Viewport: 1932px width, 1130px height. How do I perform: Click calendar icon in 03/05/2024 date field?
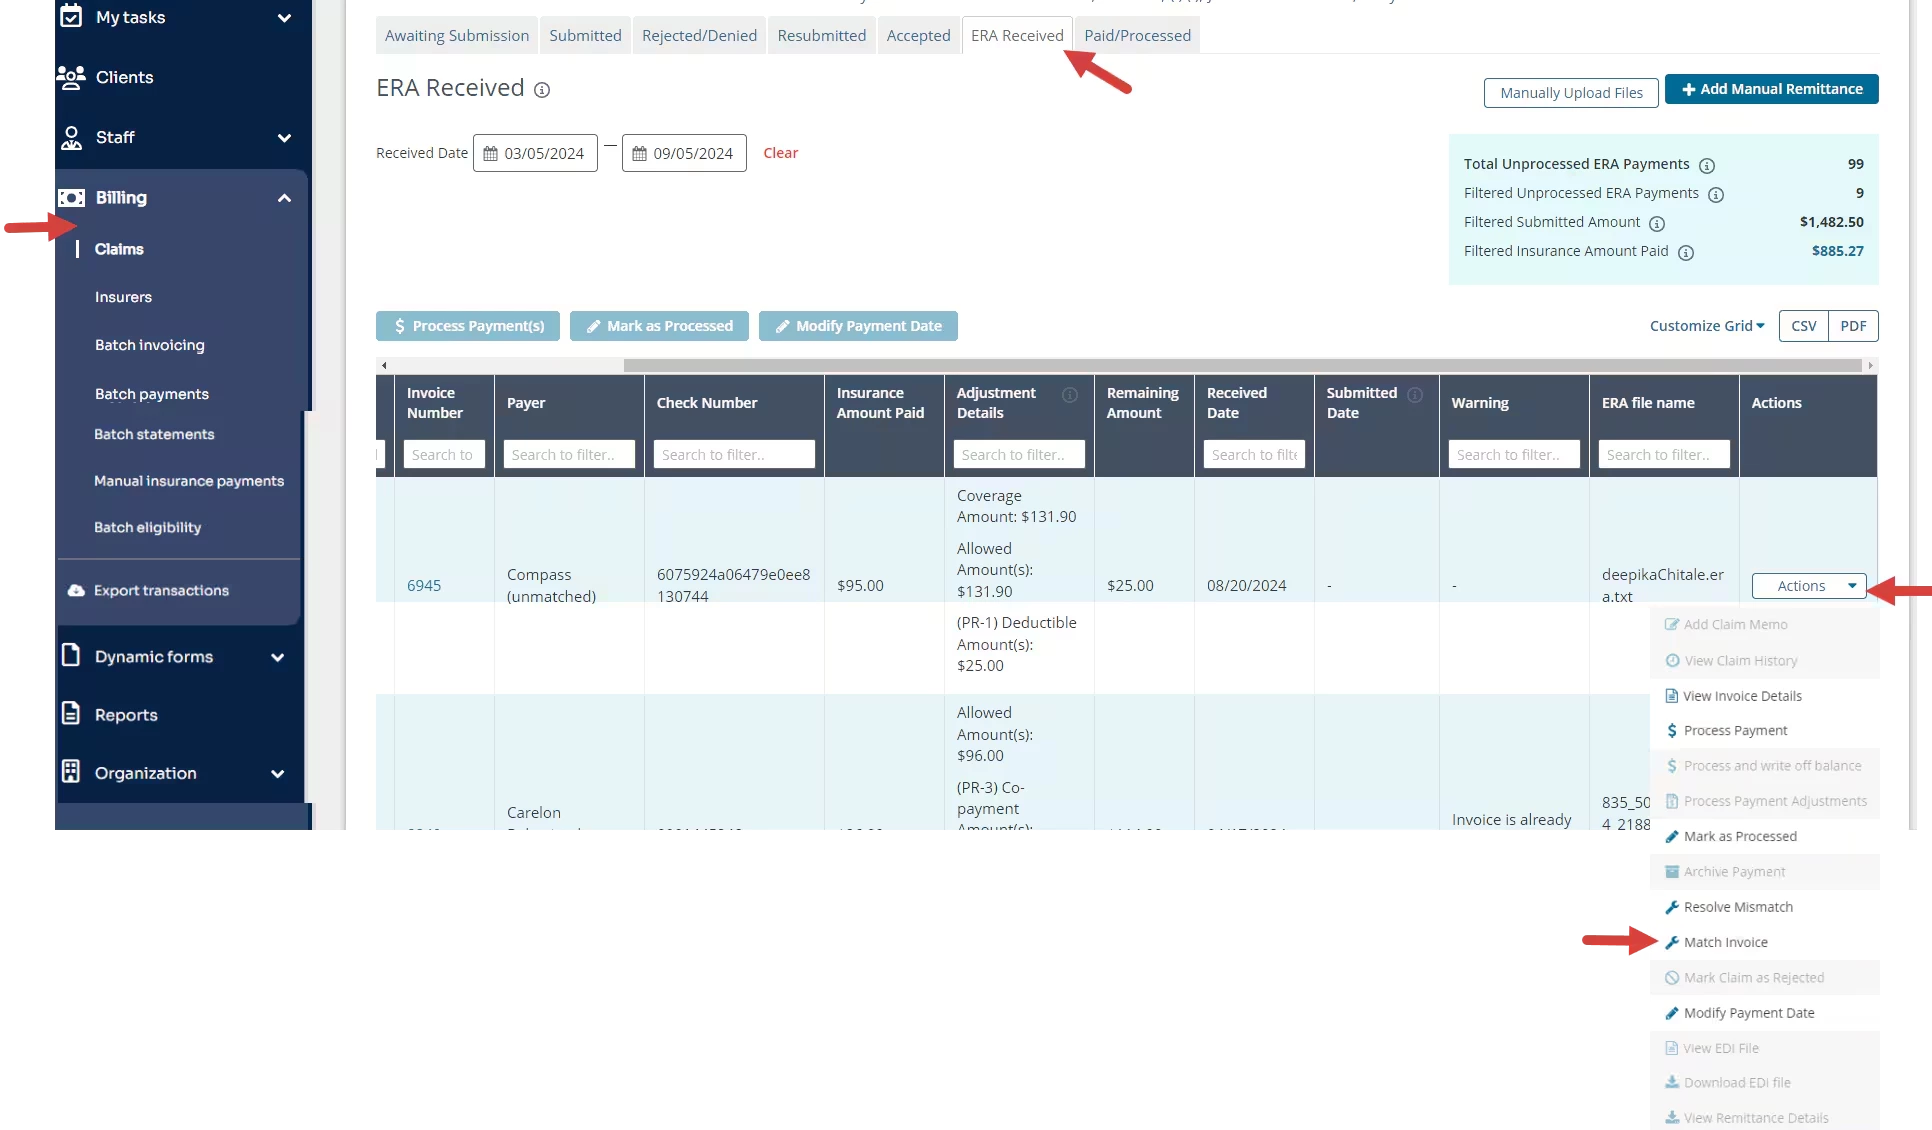pos(490,154)
